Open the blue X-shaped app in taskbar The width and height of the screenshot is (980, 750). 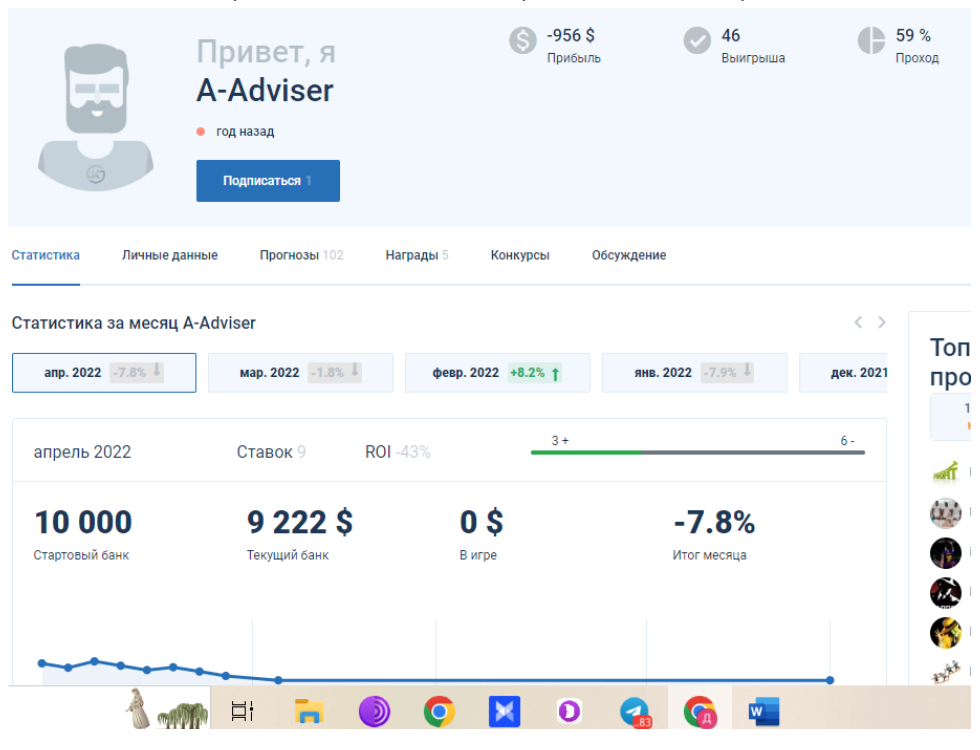click(504, 711)
